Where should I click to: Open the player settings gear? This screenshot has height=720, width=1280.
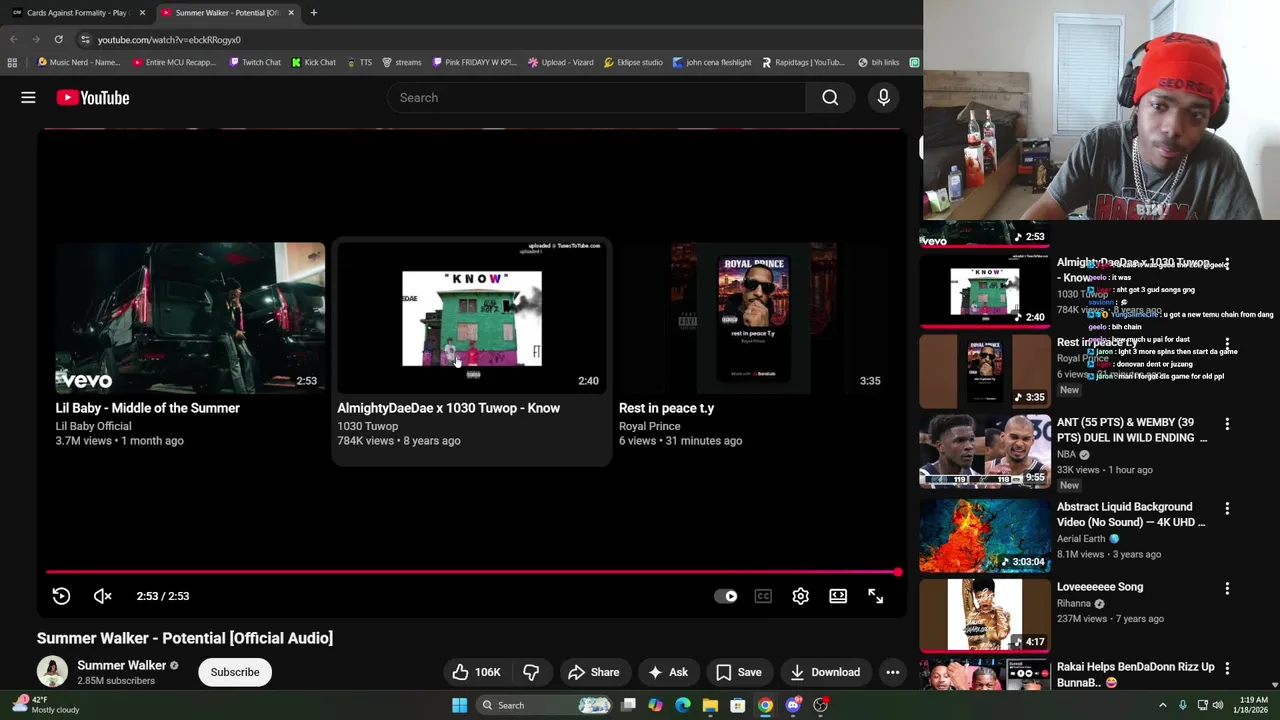coord(800,596)
